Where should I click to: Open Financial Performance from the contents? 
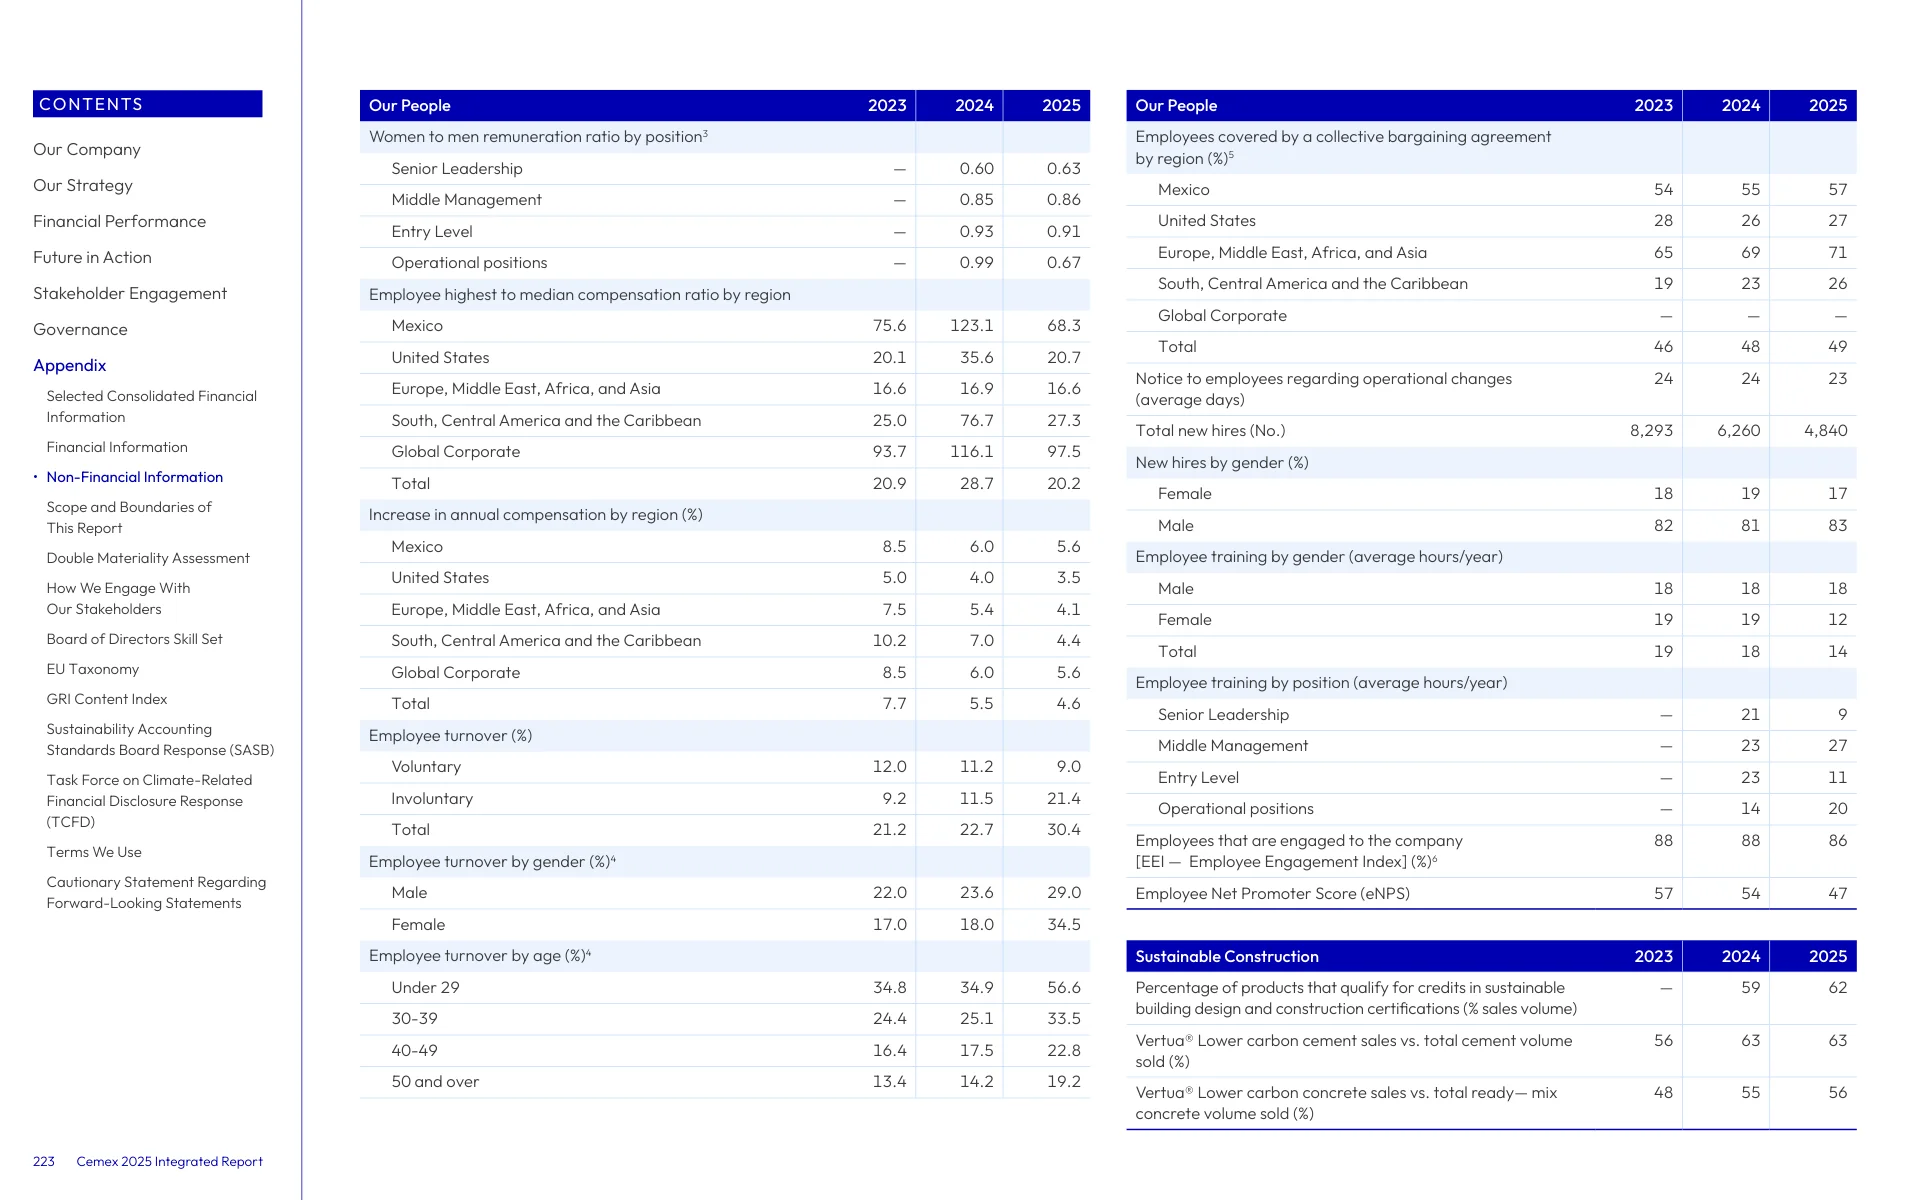[x=120, y=222]
